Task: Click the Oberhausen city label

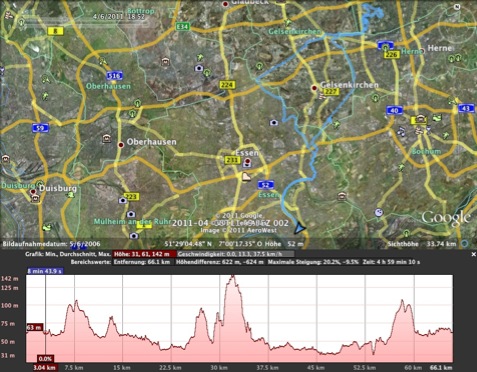Action: pos(151,142)
